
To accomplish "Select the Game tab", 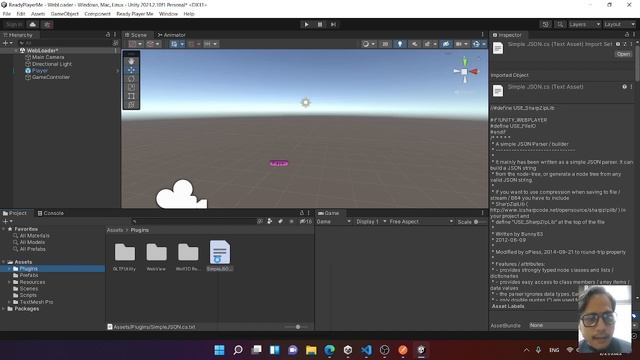I will (329, 213).
